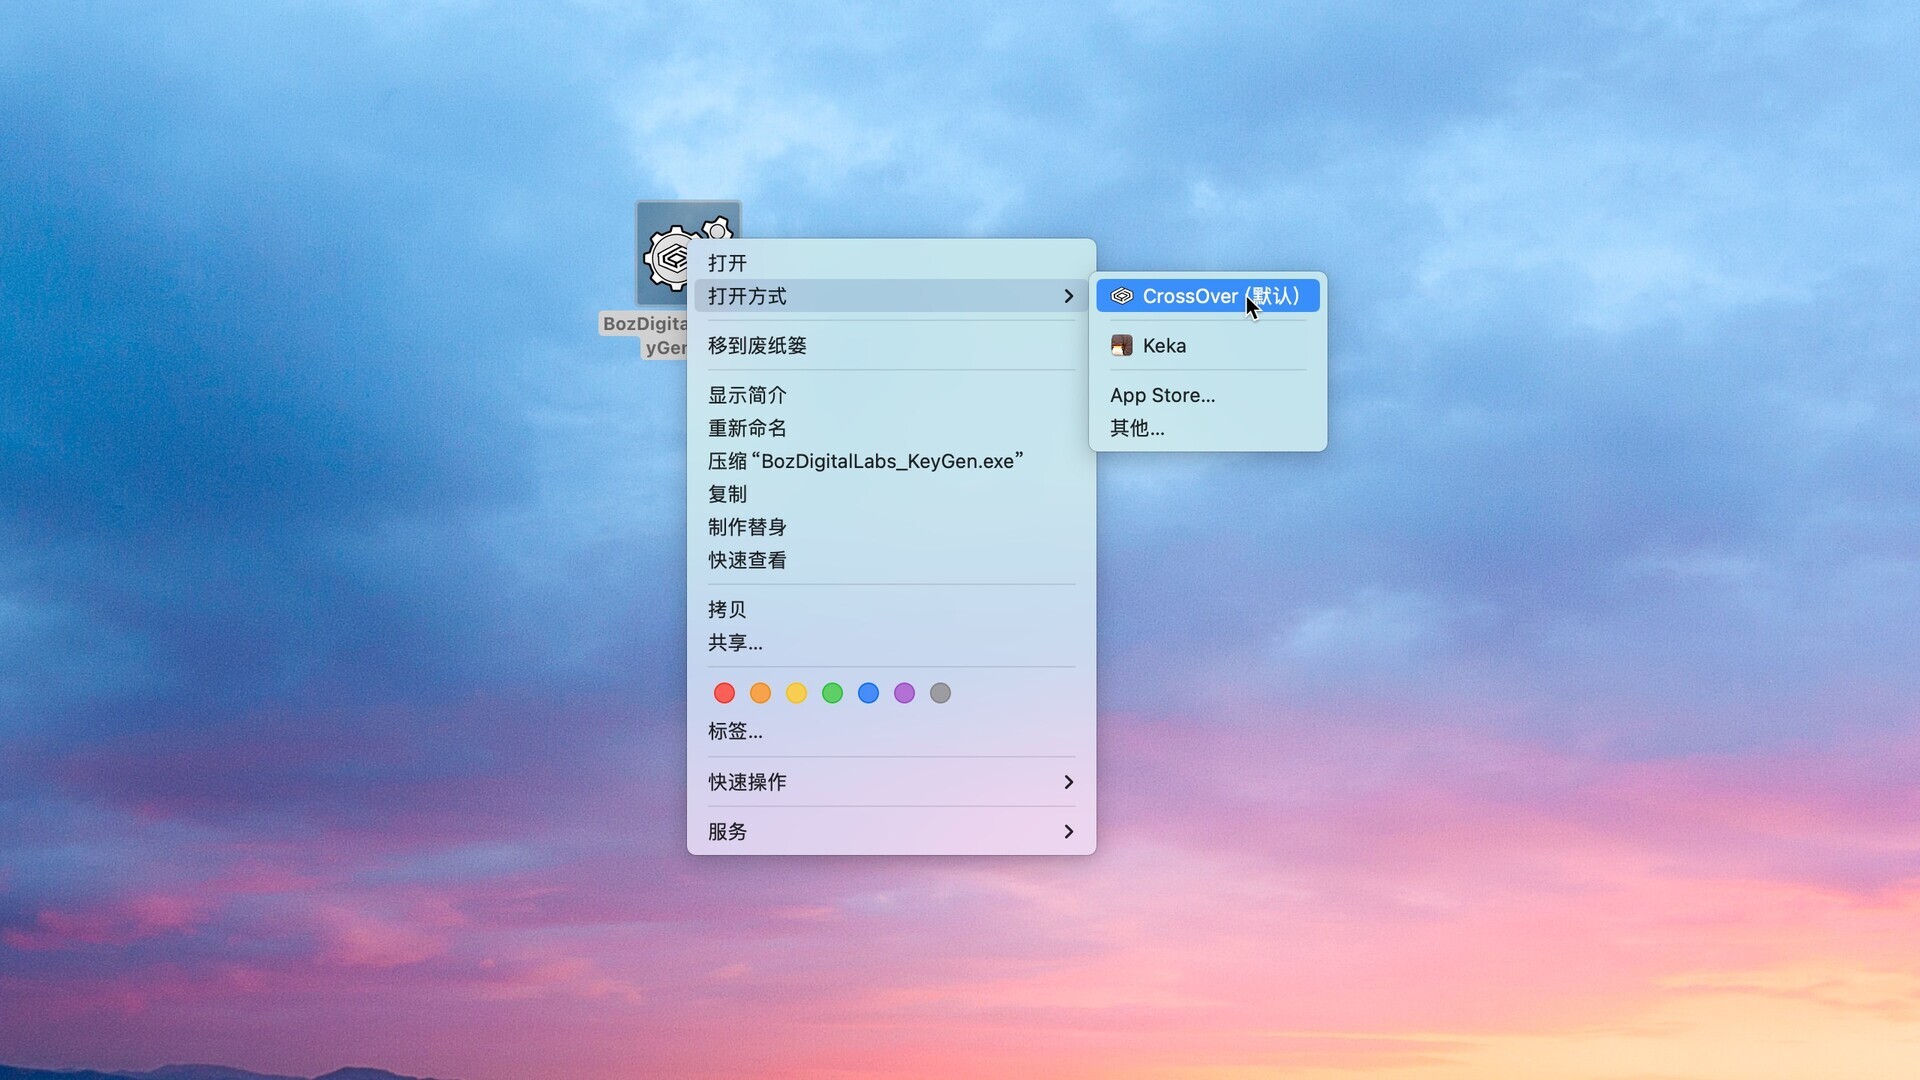
Task: Choose 其他… to pick another app
Action: point(1137,428)
